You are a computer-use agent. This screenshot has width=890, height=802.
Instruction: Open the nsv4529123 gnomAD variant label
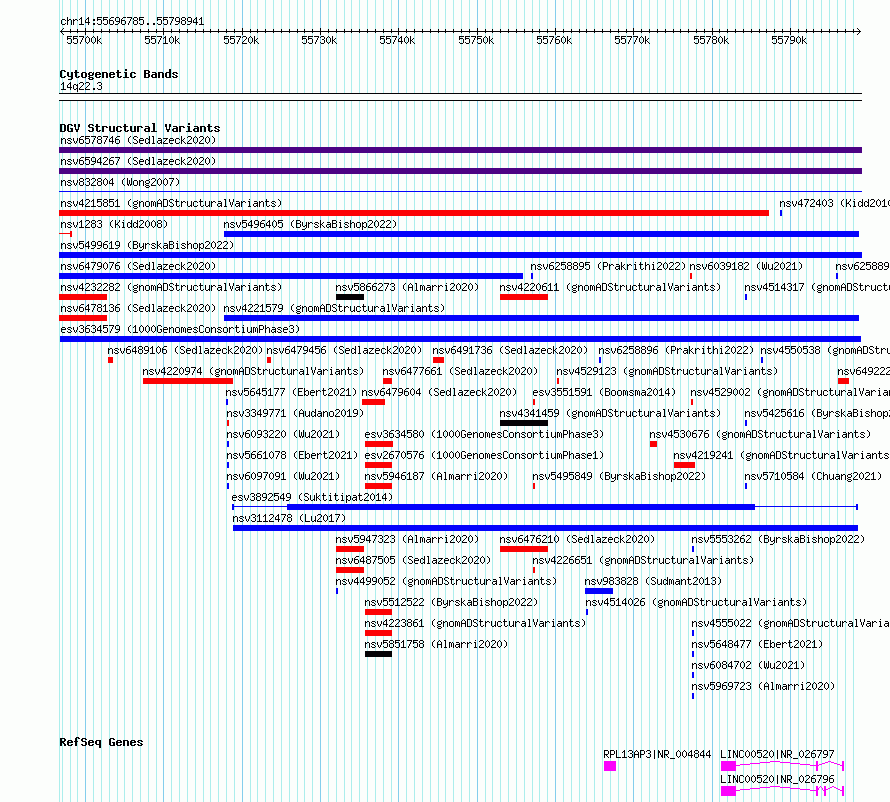(667, 371)
